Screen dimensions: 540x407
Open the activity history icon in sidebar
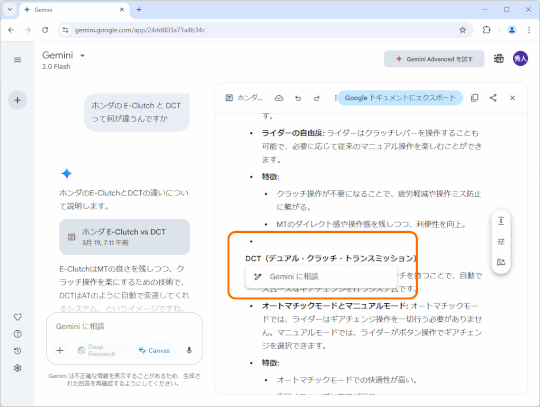pyautogui.click(x=18, y=351)
